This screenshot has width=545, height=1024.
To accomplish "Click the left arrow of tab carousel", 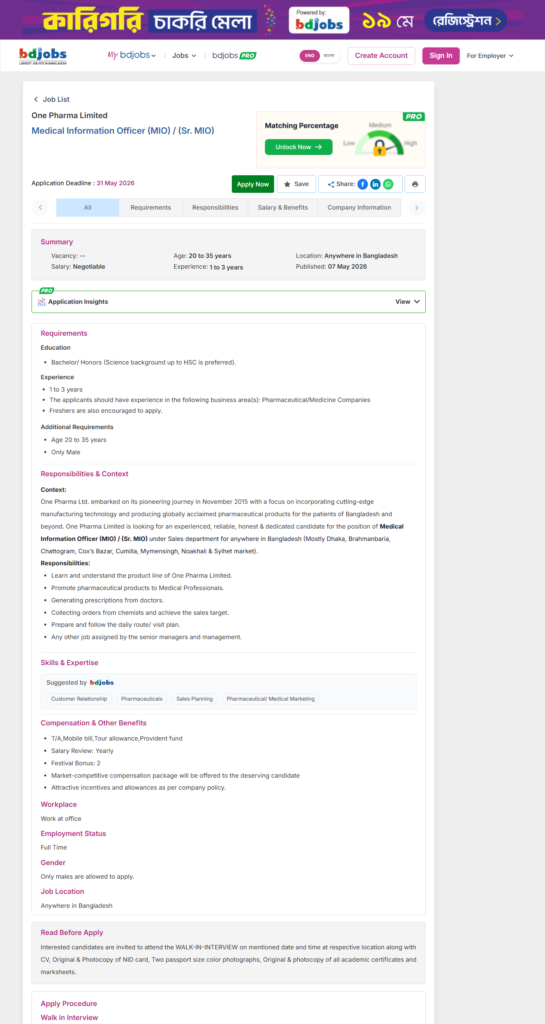I will [40, 208].
